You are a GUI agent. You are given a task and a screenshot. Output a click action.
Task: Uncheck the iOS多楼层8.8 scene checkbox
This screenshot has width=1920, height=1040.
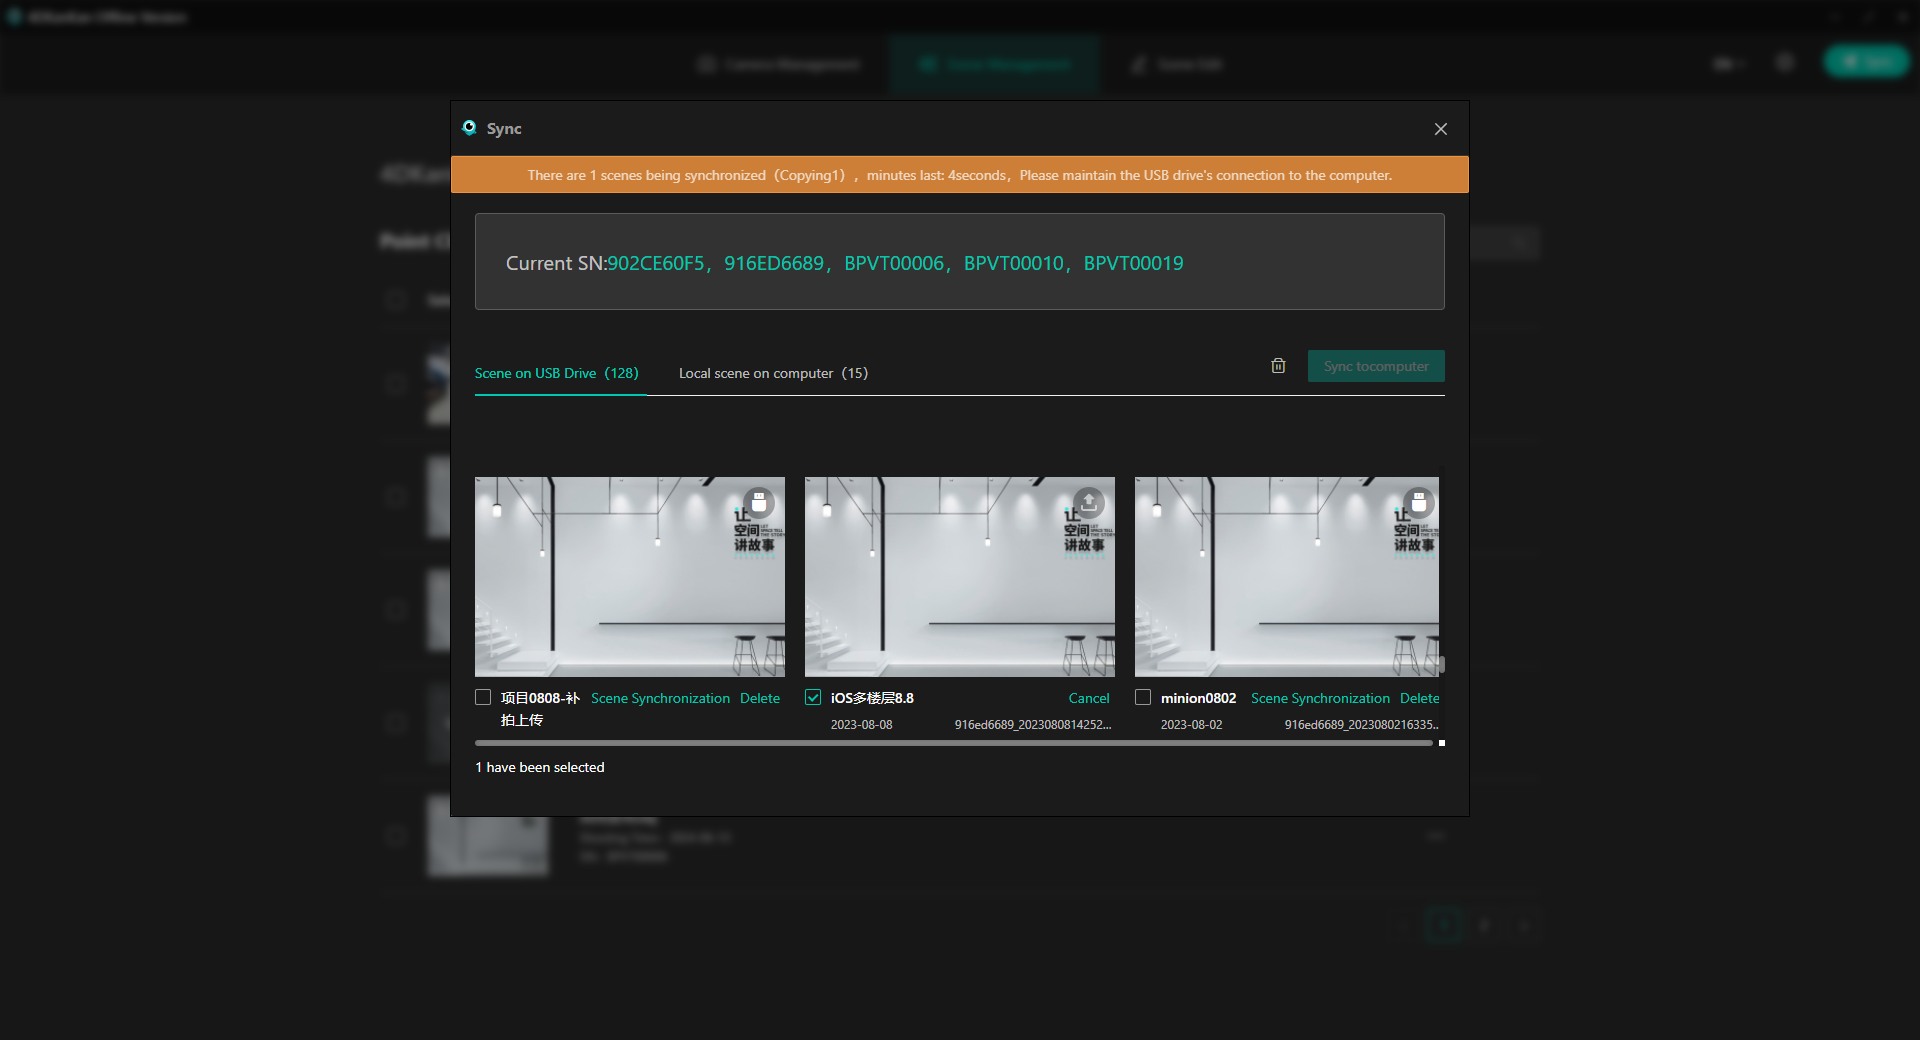[813, 698]
